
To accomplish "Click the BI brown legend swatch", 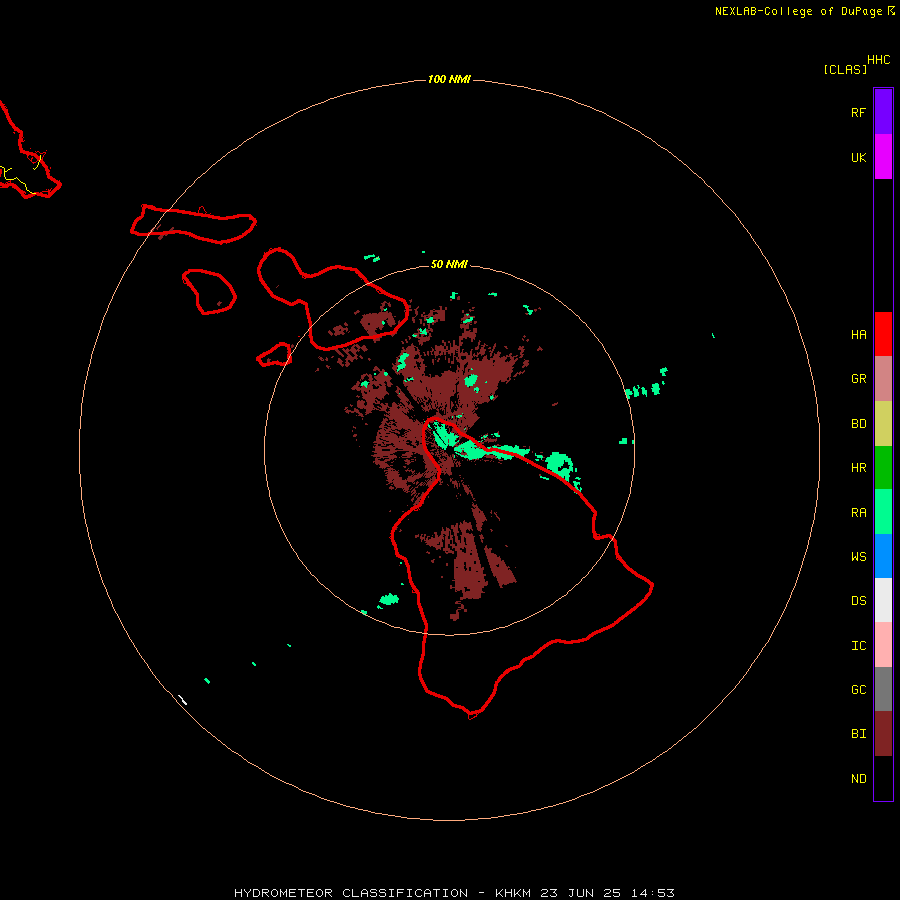I will (883, 734).
